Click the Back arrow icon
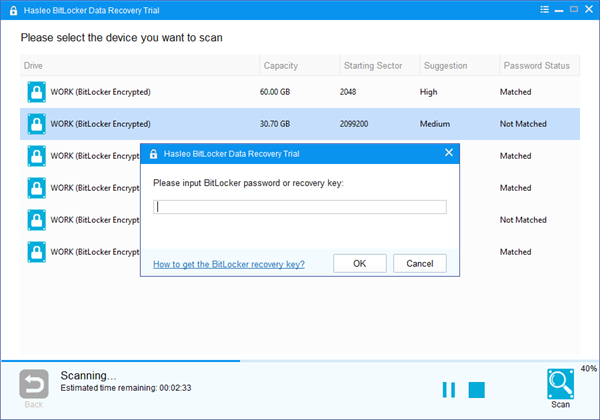Viewport: 600px width, 420px height. point(33,384)
